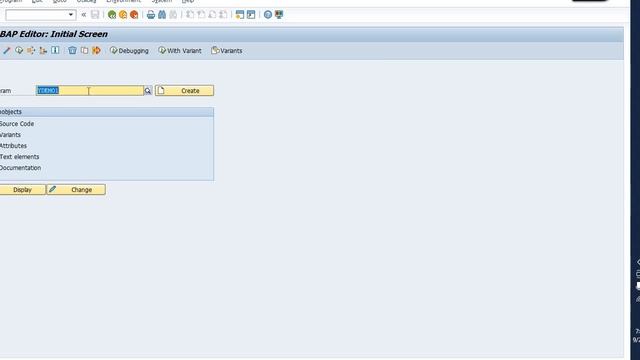640x360 pixels.
Task: Click the Generate Shortcut icon
Action: tap(251, 15)
